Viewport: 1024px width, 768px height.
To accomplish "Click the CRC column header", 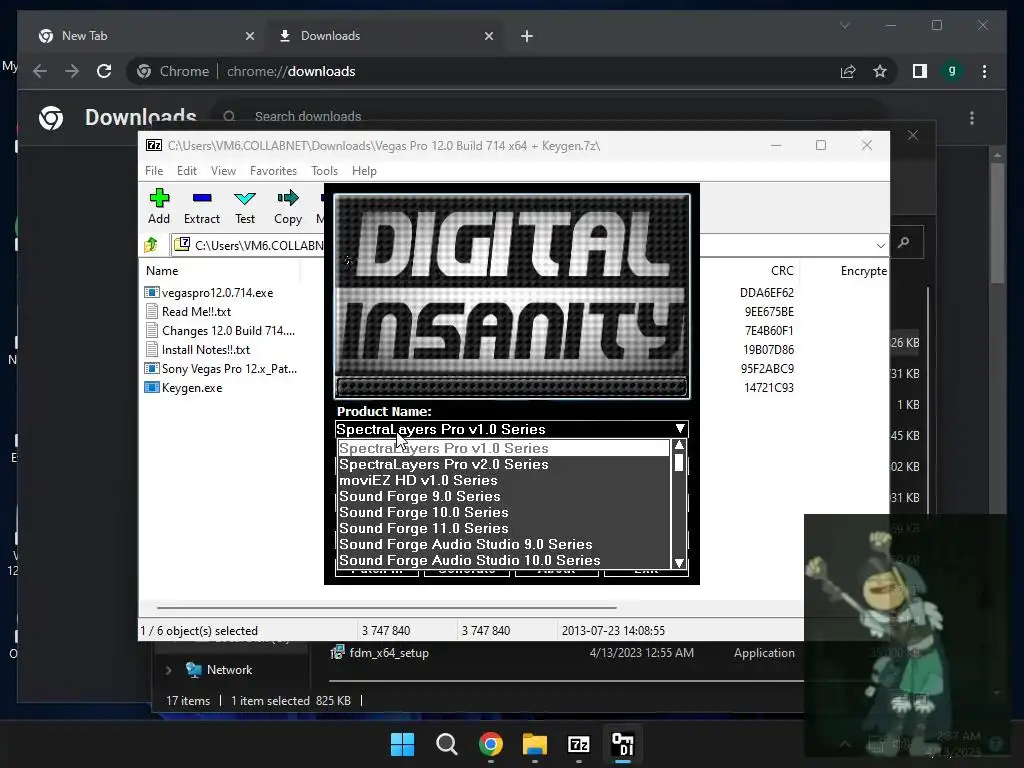I will click(782, 270).
